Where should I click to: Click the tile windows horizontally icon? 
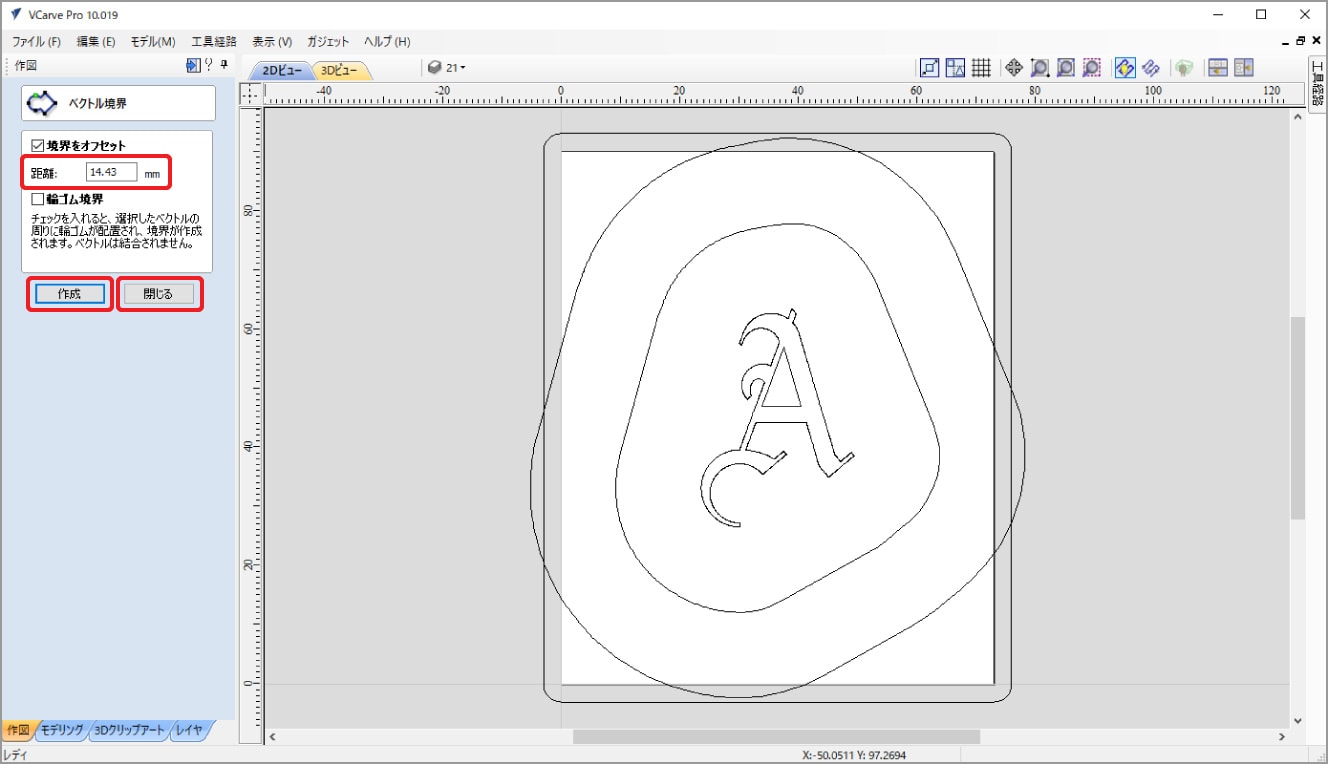click(x=1217, y=68)
